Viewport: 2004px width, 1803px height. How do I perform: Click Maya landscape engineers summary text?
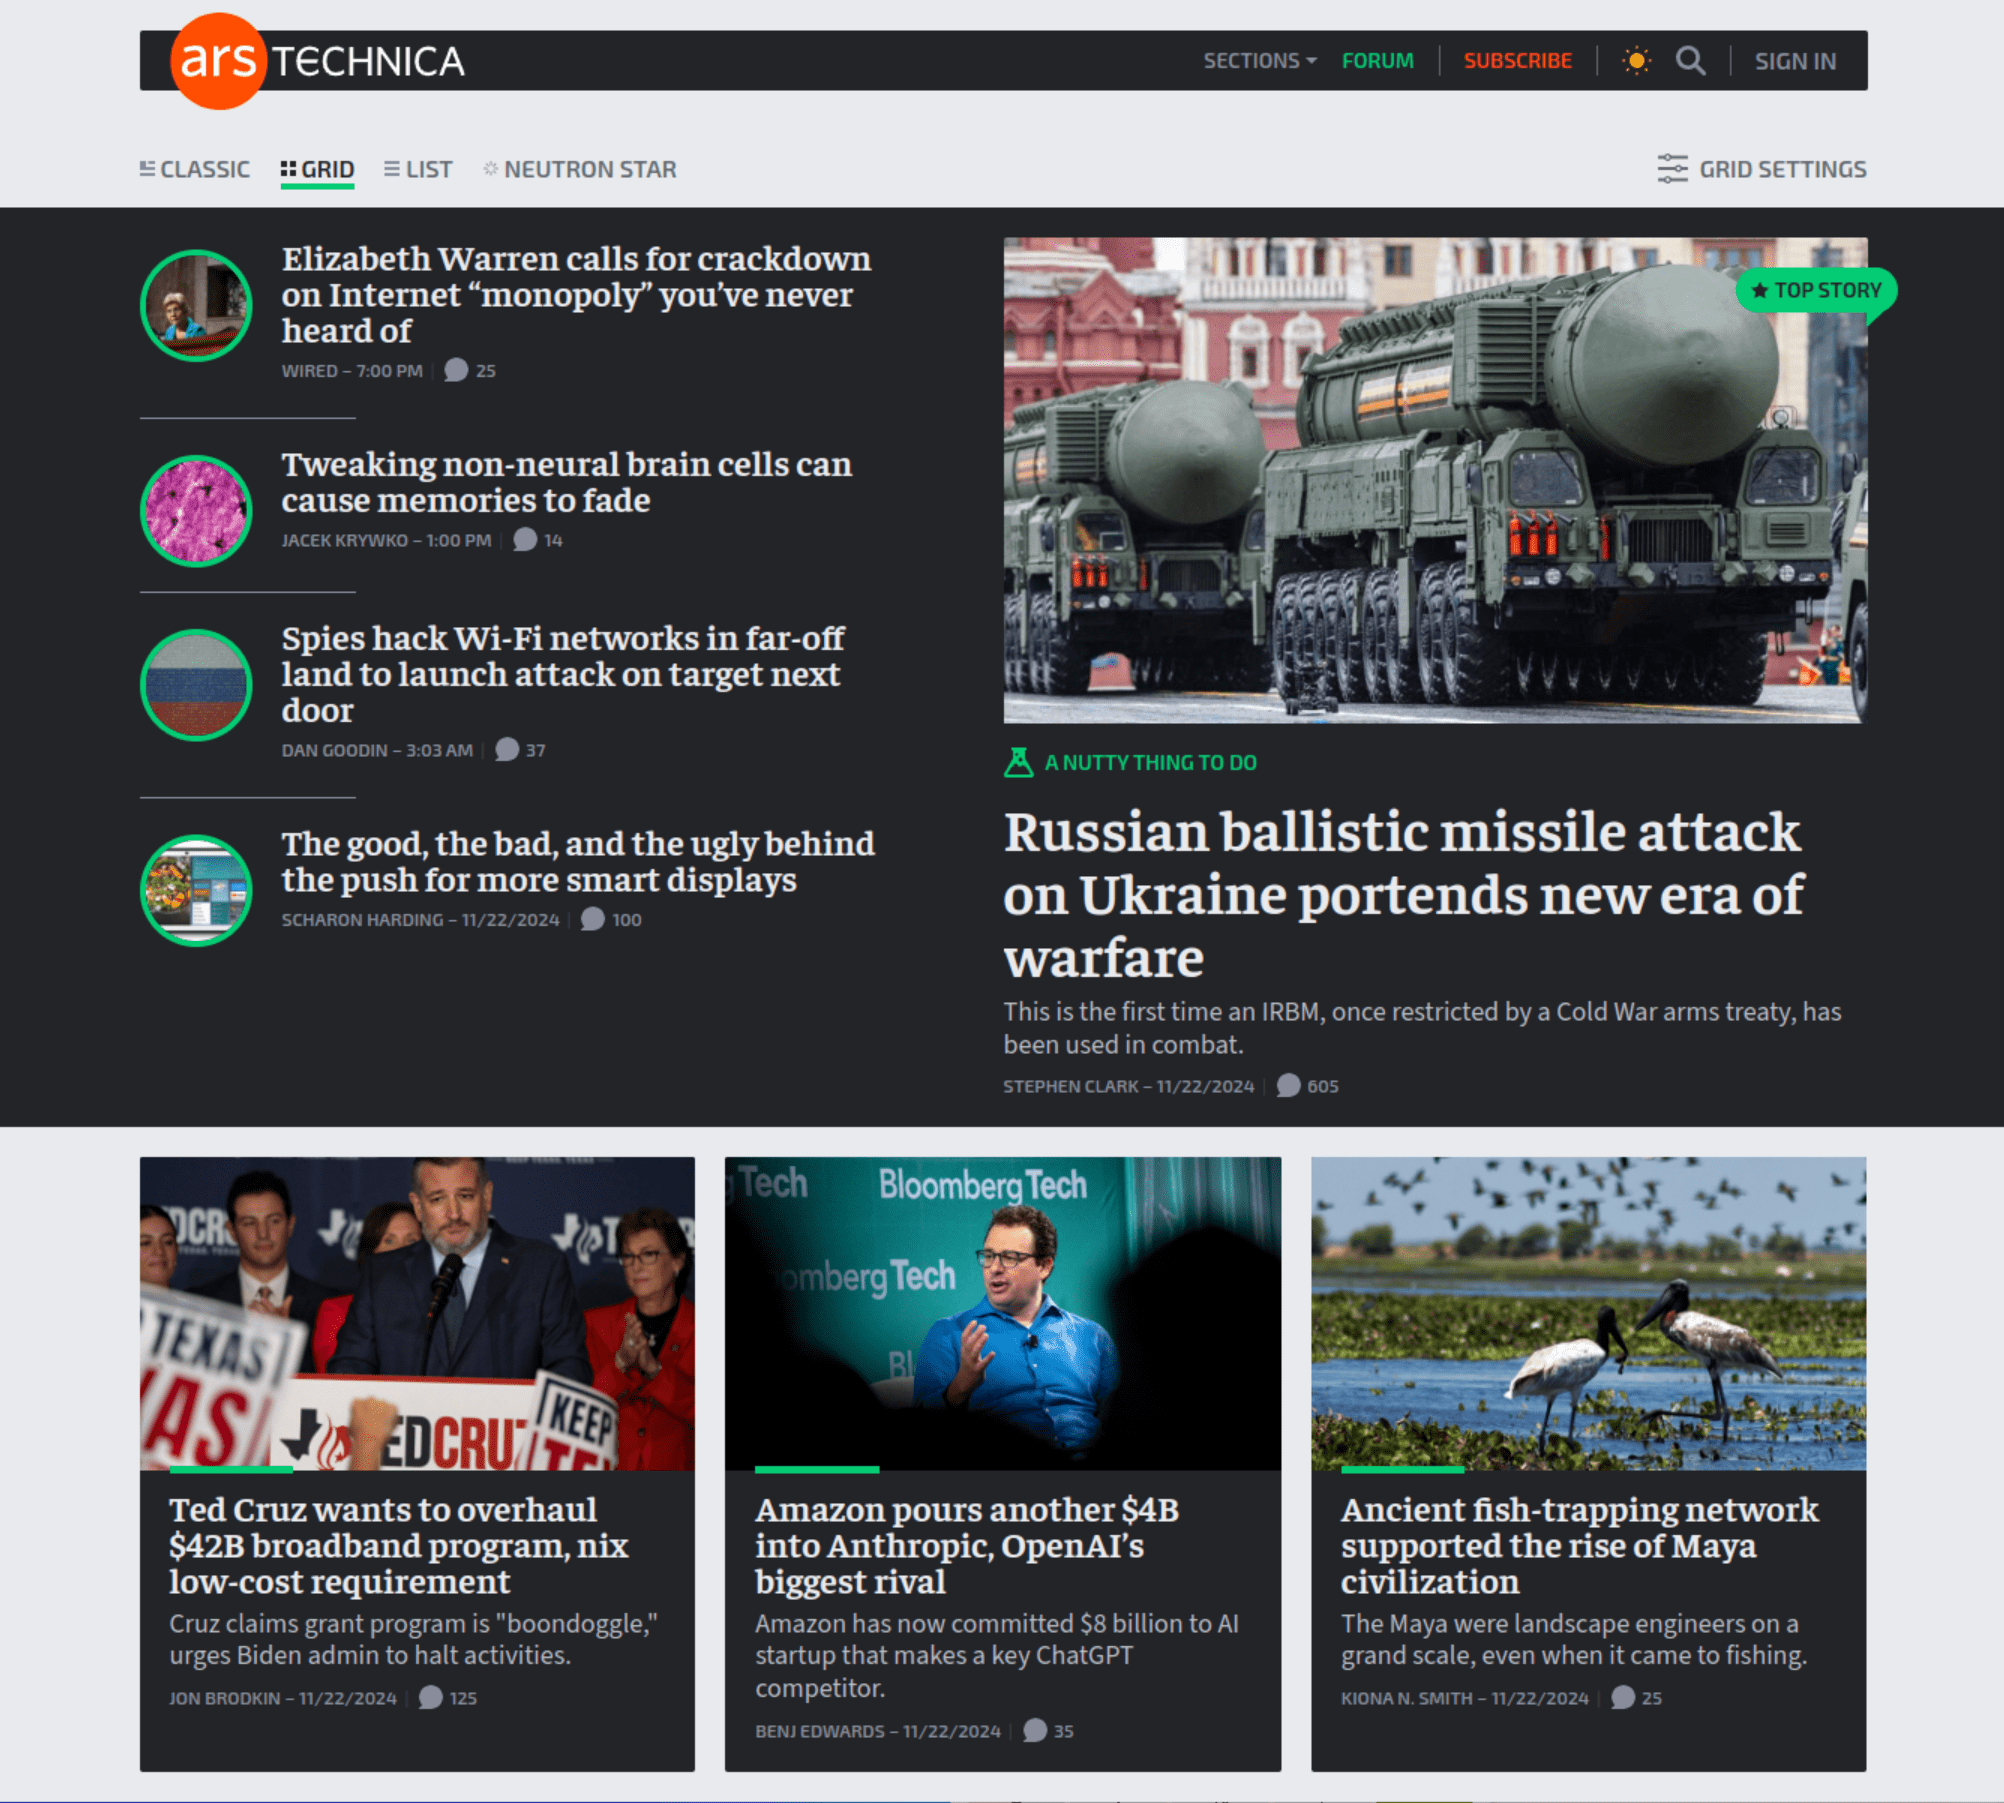coord(1574,1639)
